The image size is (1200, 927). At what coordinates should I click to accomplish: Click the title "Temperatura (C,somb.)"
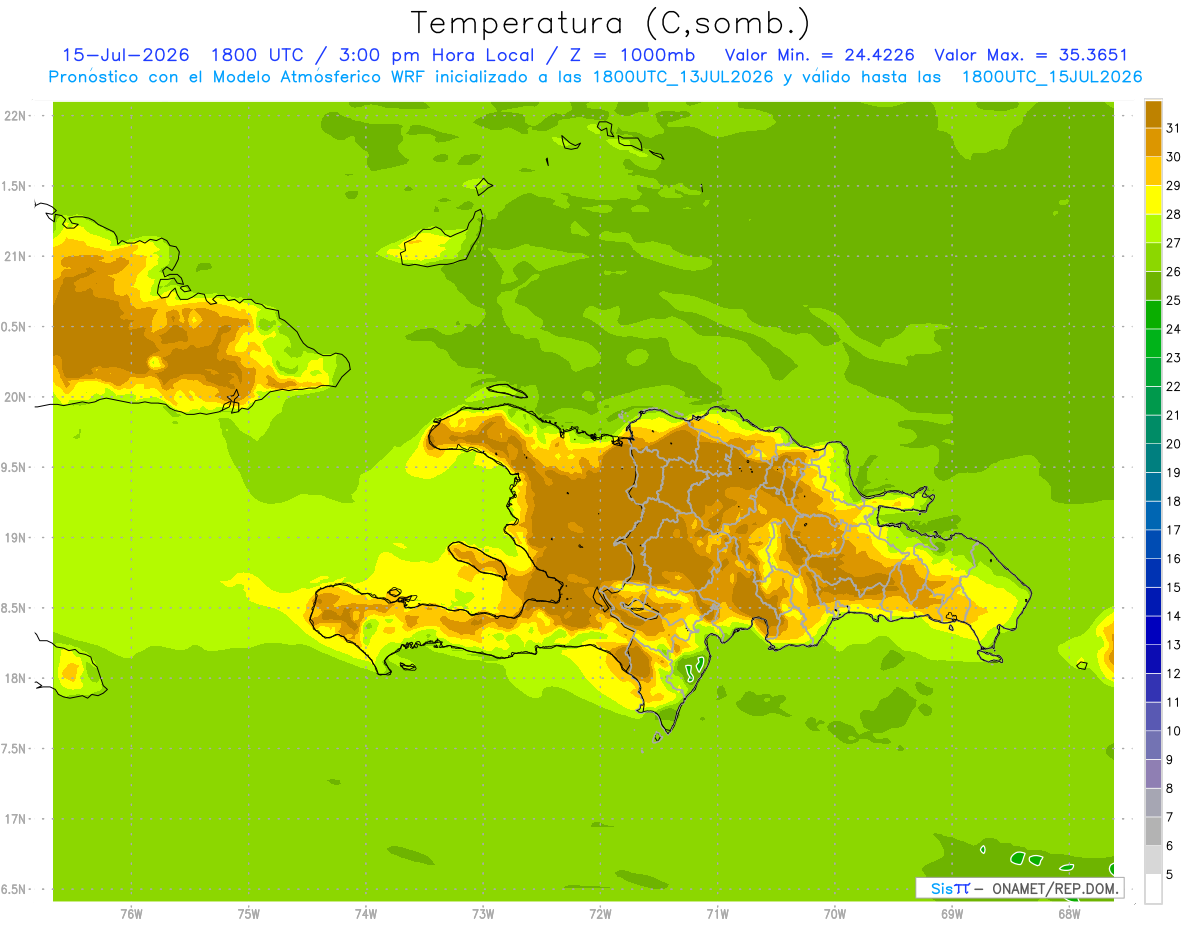coord(611,22)
